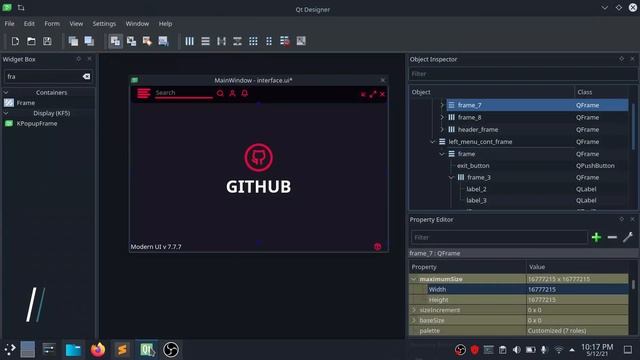Viewport: 640px width, 360px height.
Task: Open the Window menu
Action: tap(137, 24)
